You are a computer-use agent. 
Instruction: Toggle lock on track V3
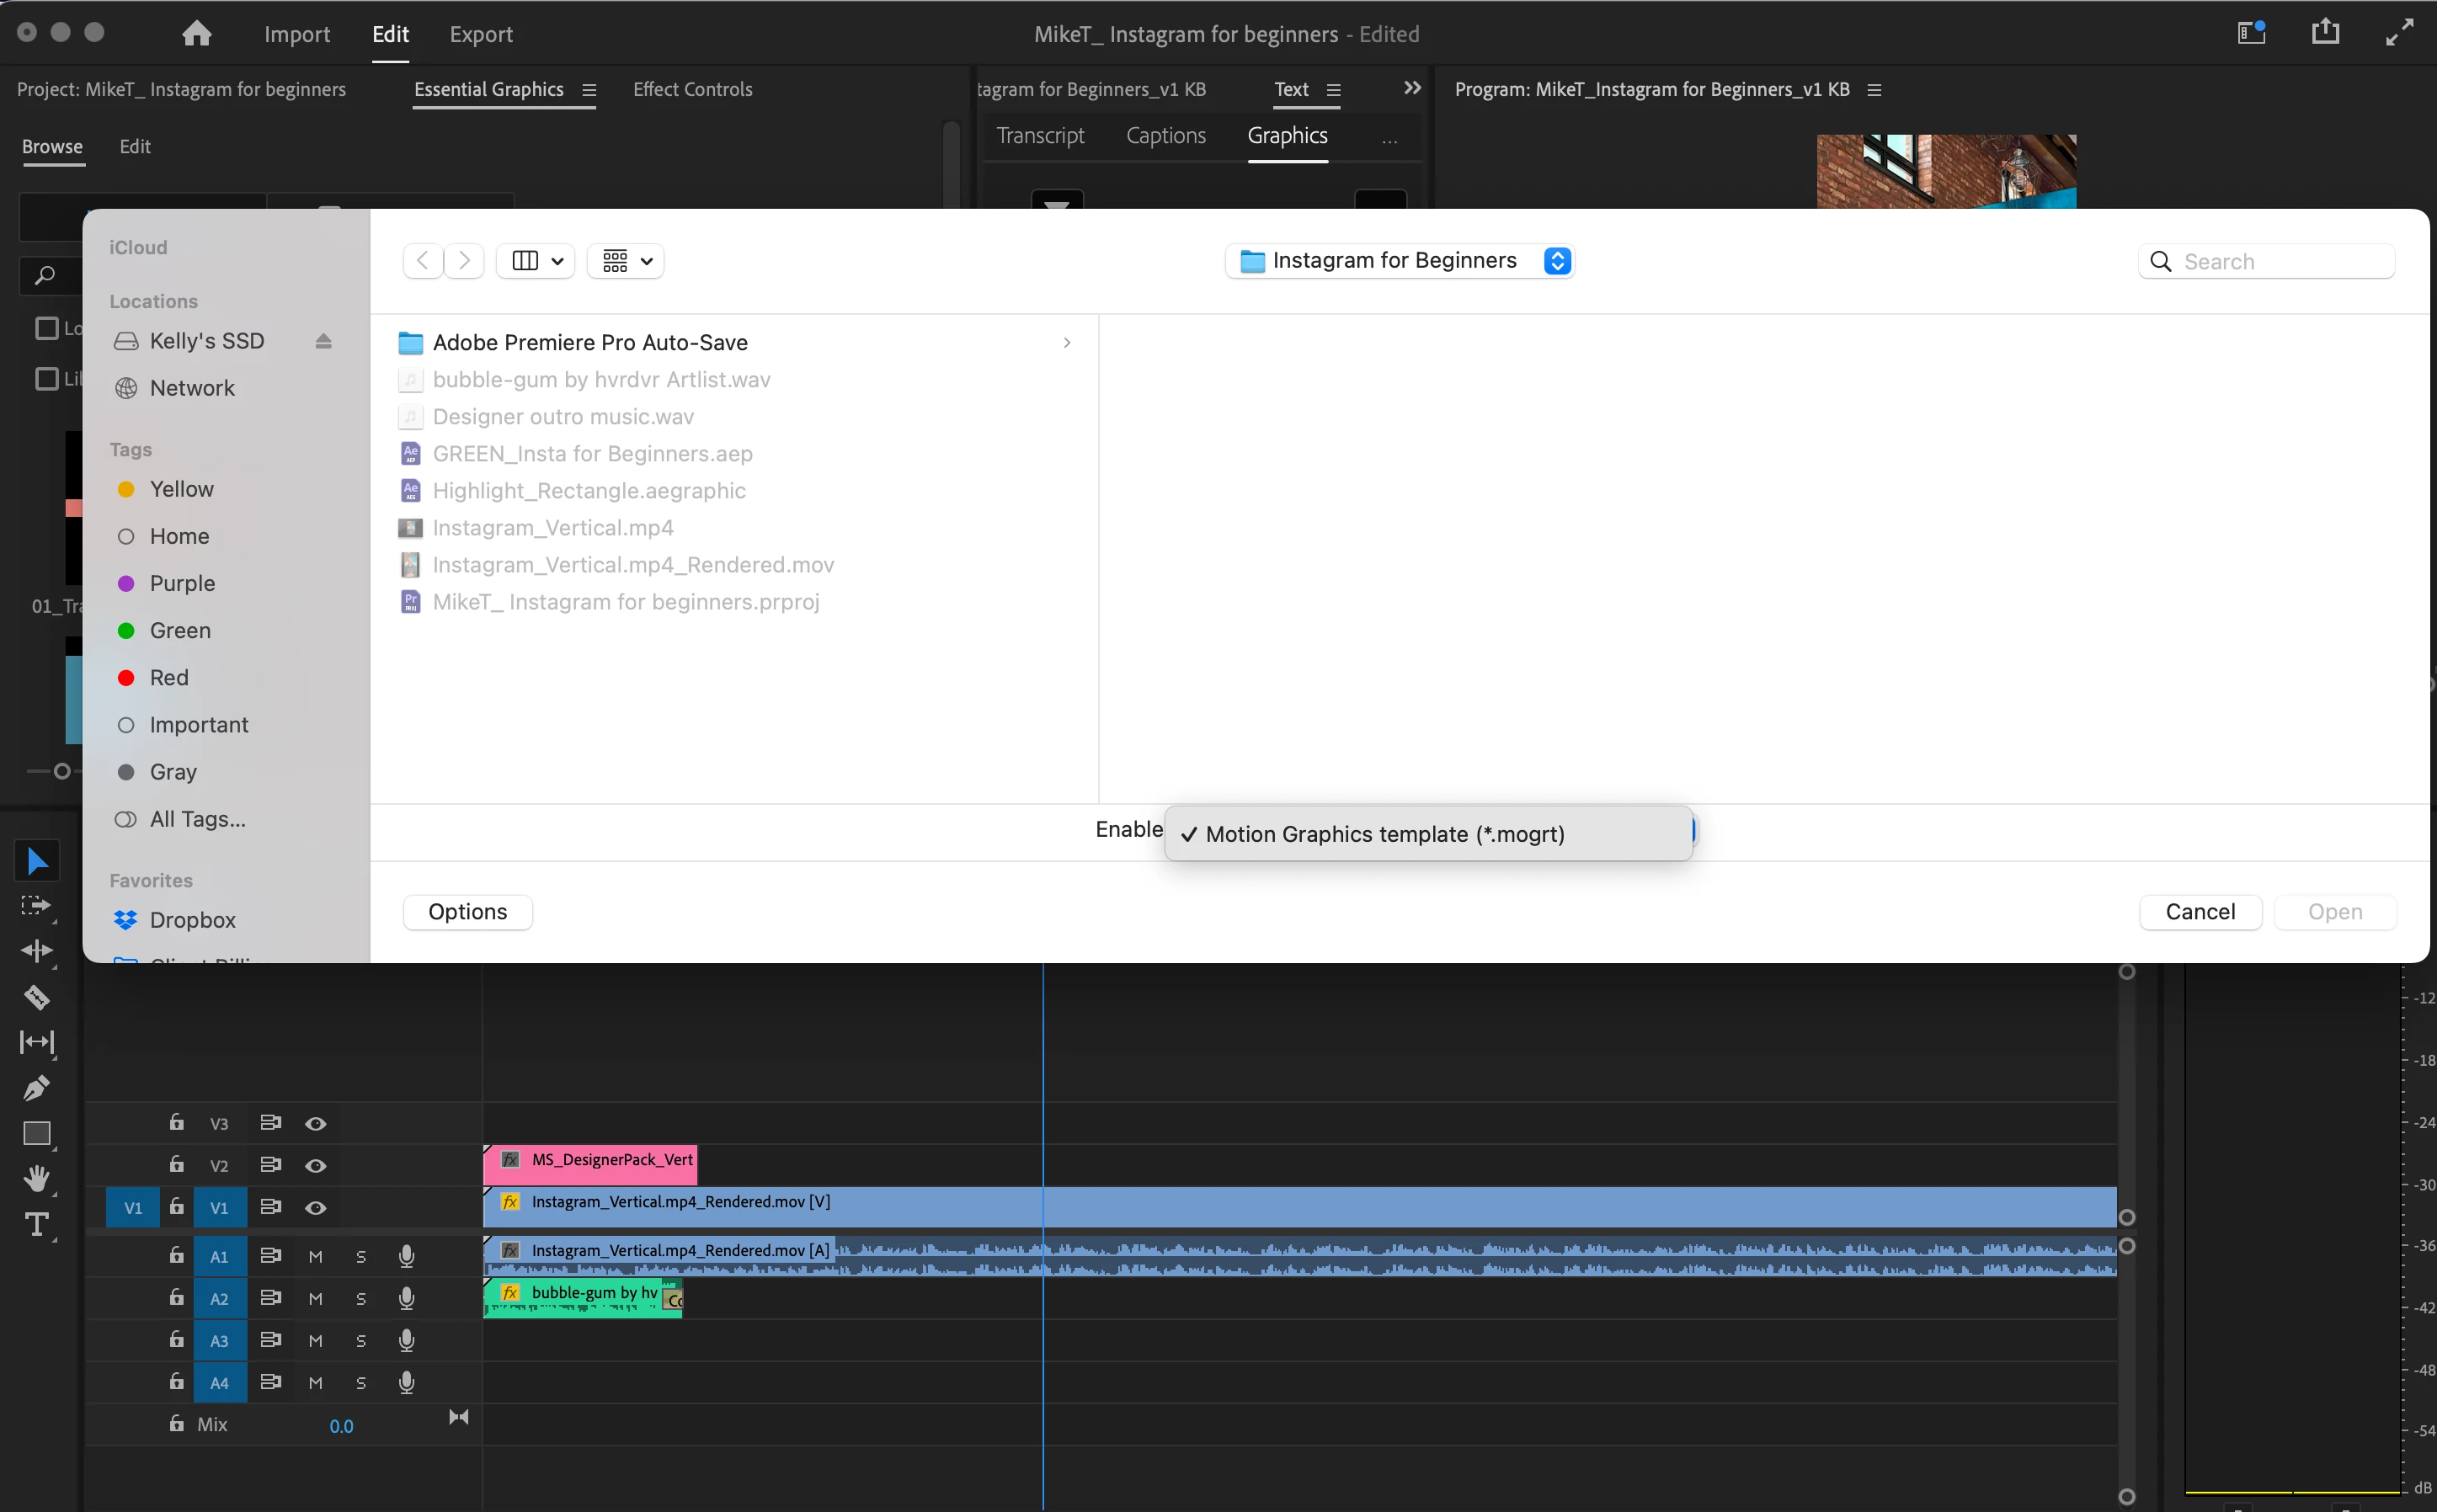(x=176, y=1122)
